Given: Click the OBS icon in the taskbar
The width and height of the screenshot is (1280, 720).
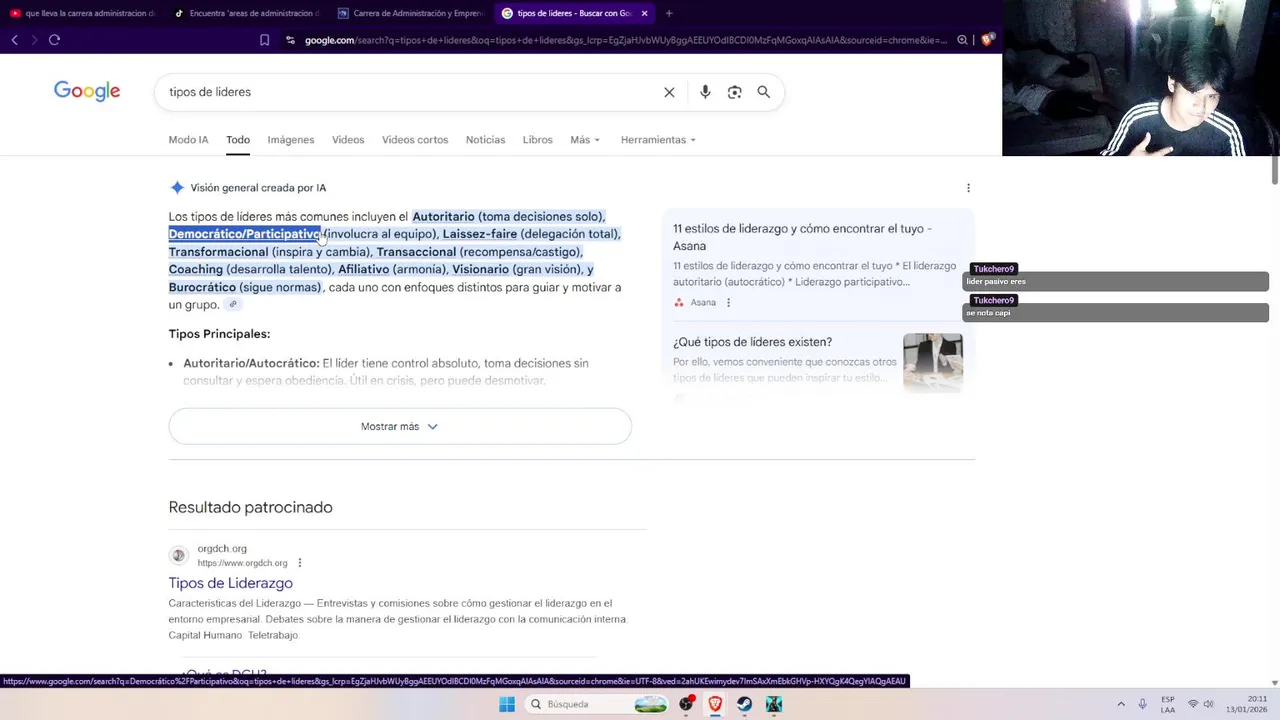Looking at the screenshot, I should click(x=686, y=704).
